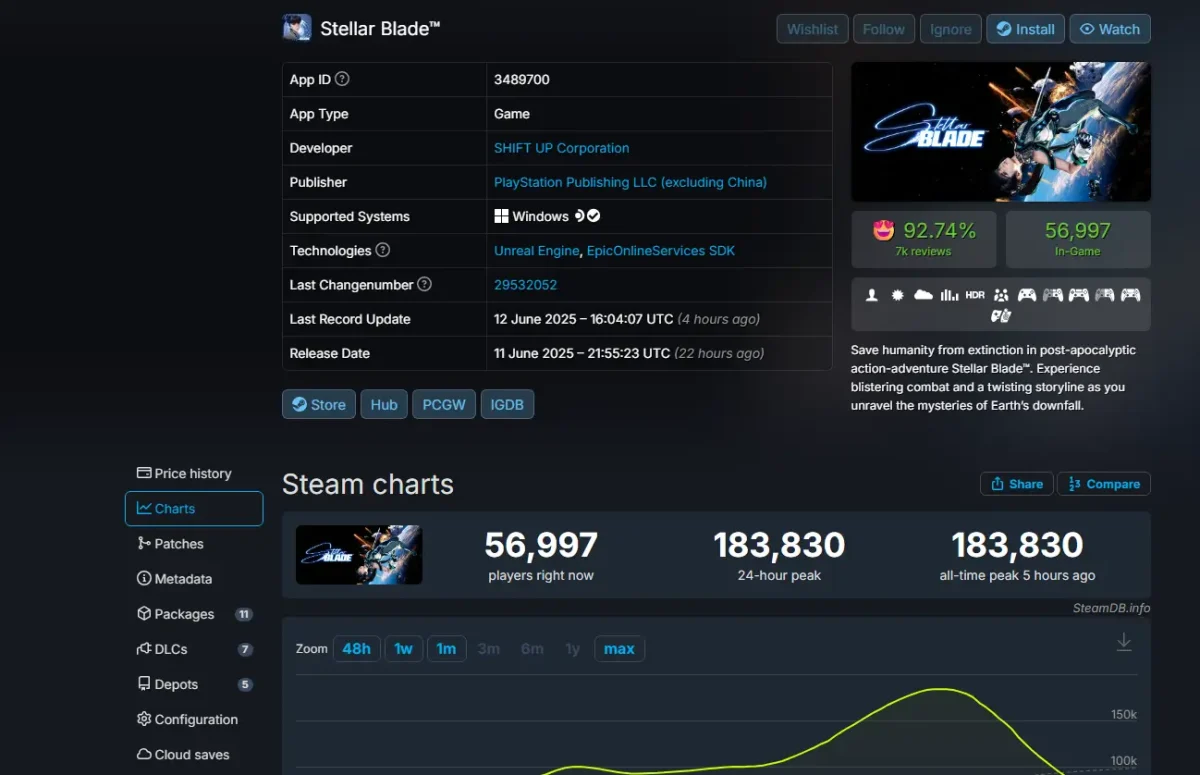Click the peak of the player chart line
The width and height of the screenshot is (1200, 775).
click(941, 689)
